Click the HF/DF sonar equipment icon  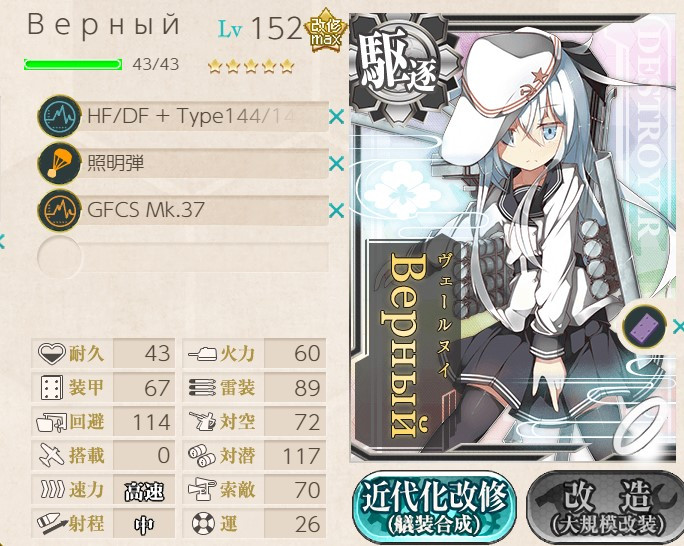(x=59, y=116)
